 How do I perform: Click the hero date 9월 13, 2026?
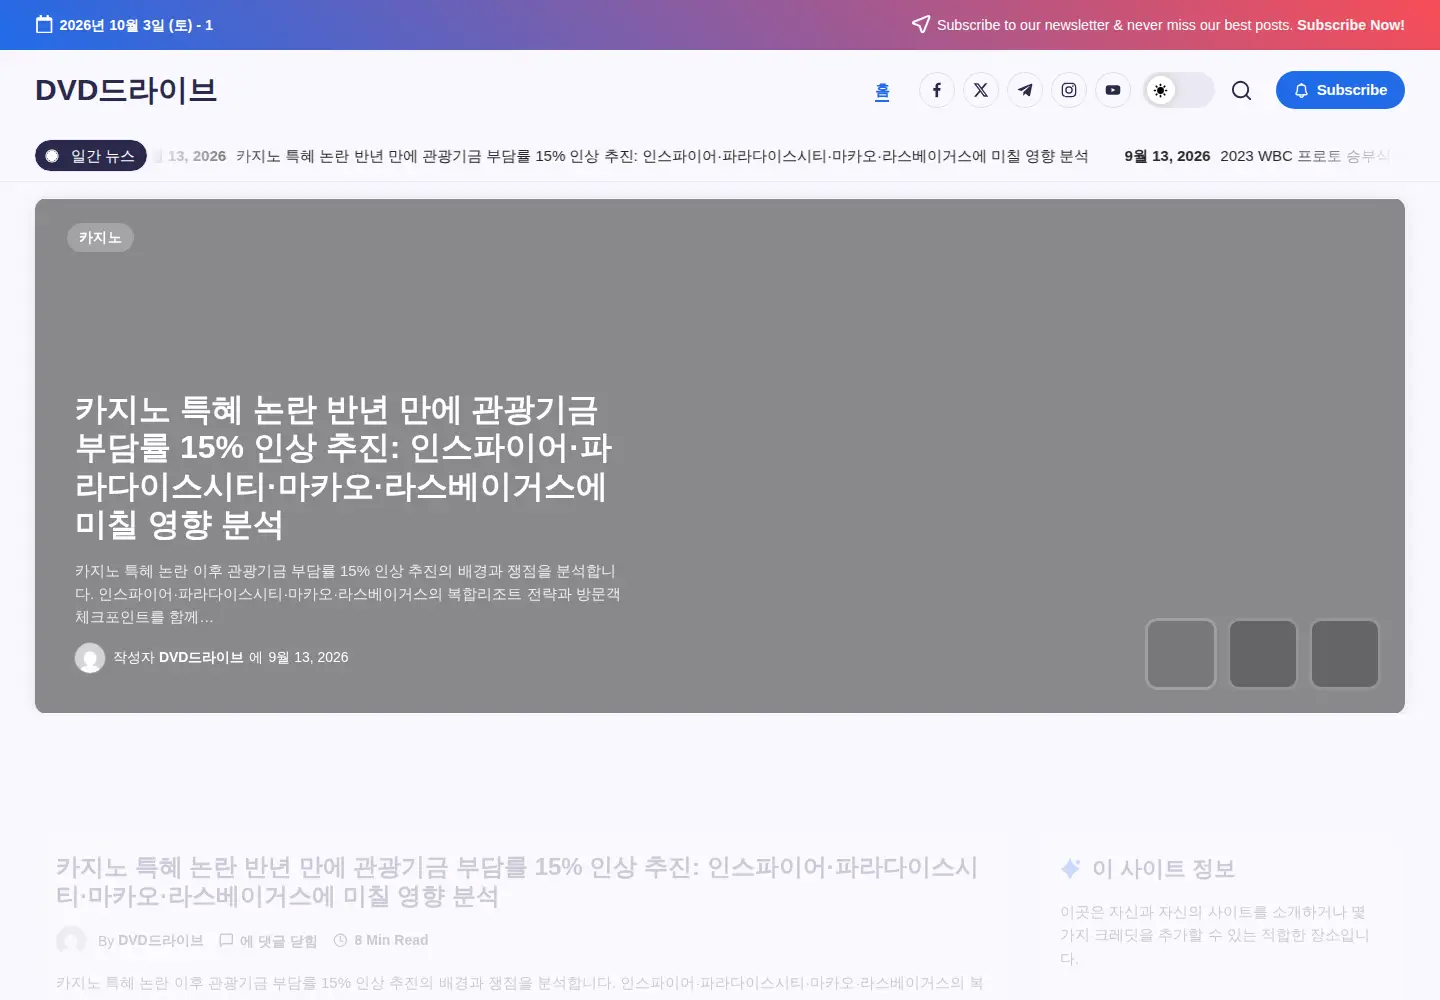[x=308, y=657]
